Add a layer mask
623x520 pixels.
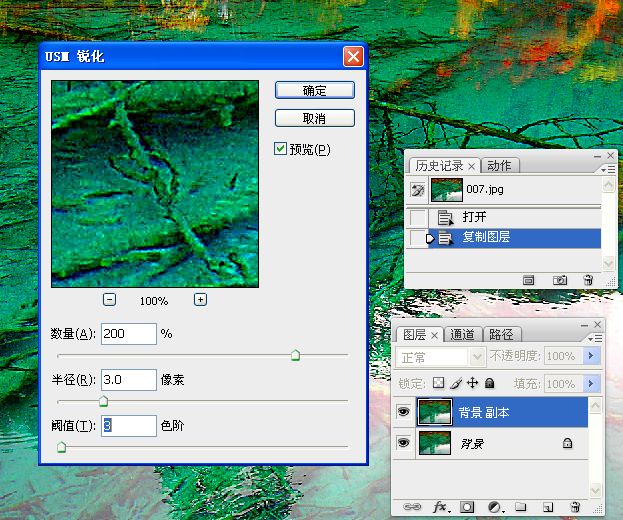[x=467, y=507]
